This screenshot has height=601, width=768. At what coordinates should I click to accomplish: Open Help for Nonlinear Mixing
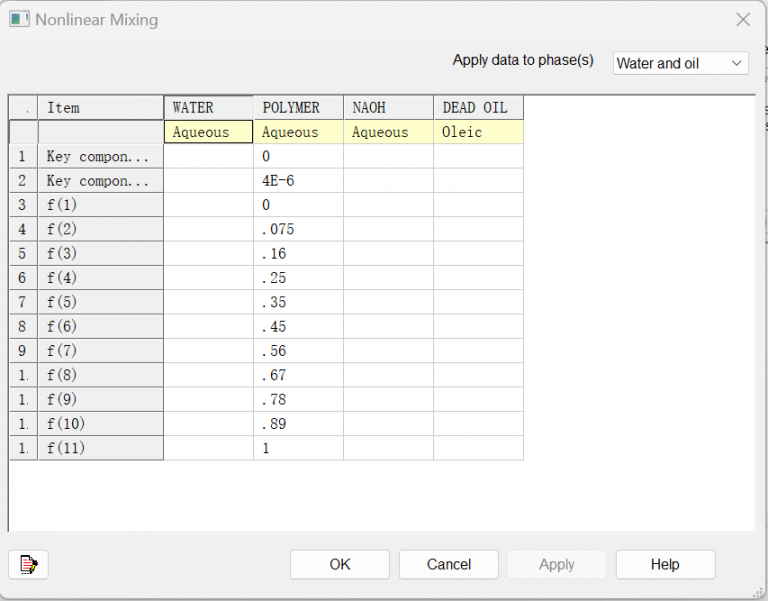pos(665,564)
